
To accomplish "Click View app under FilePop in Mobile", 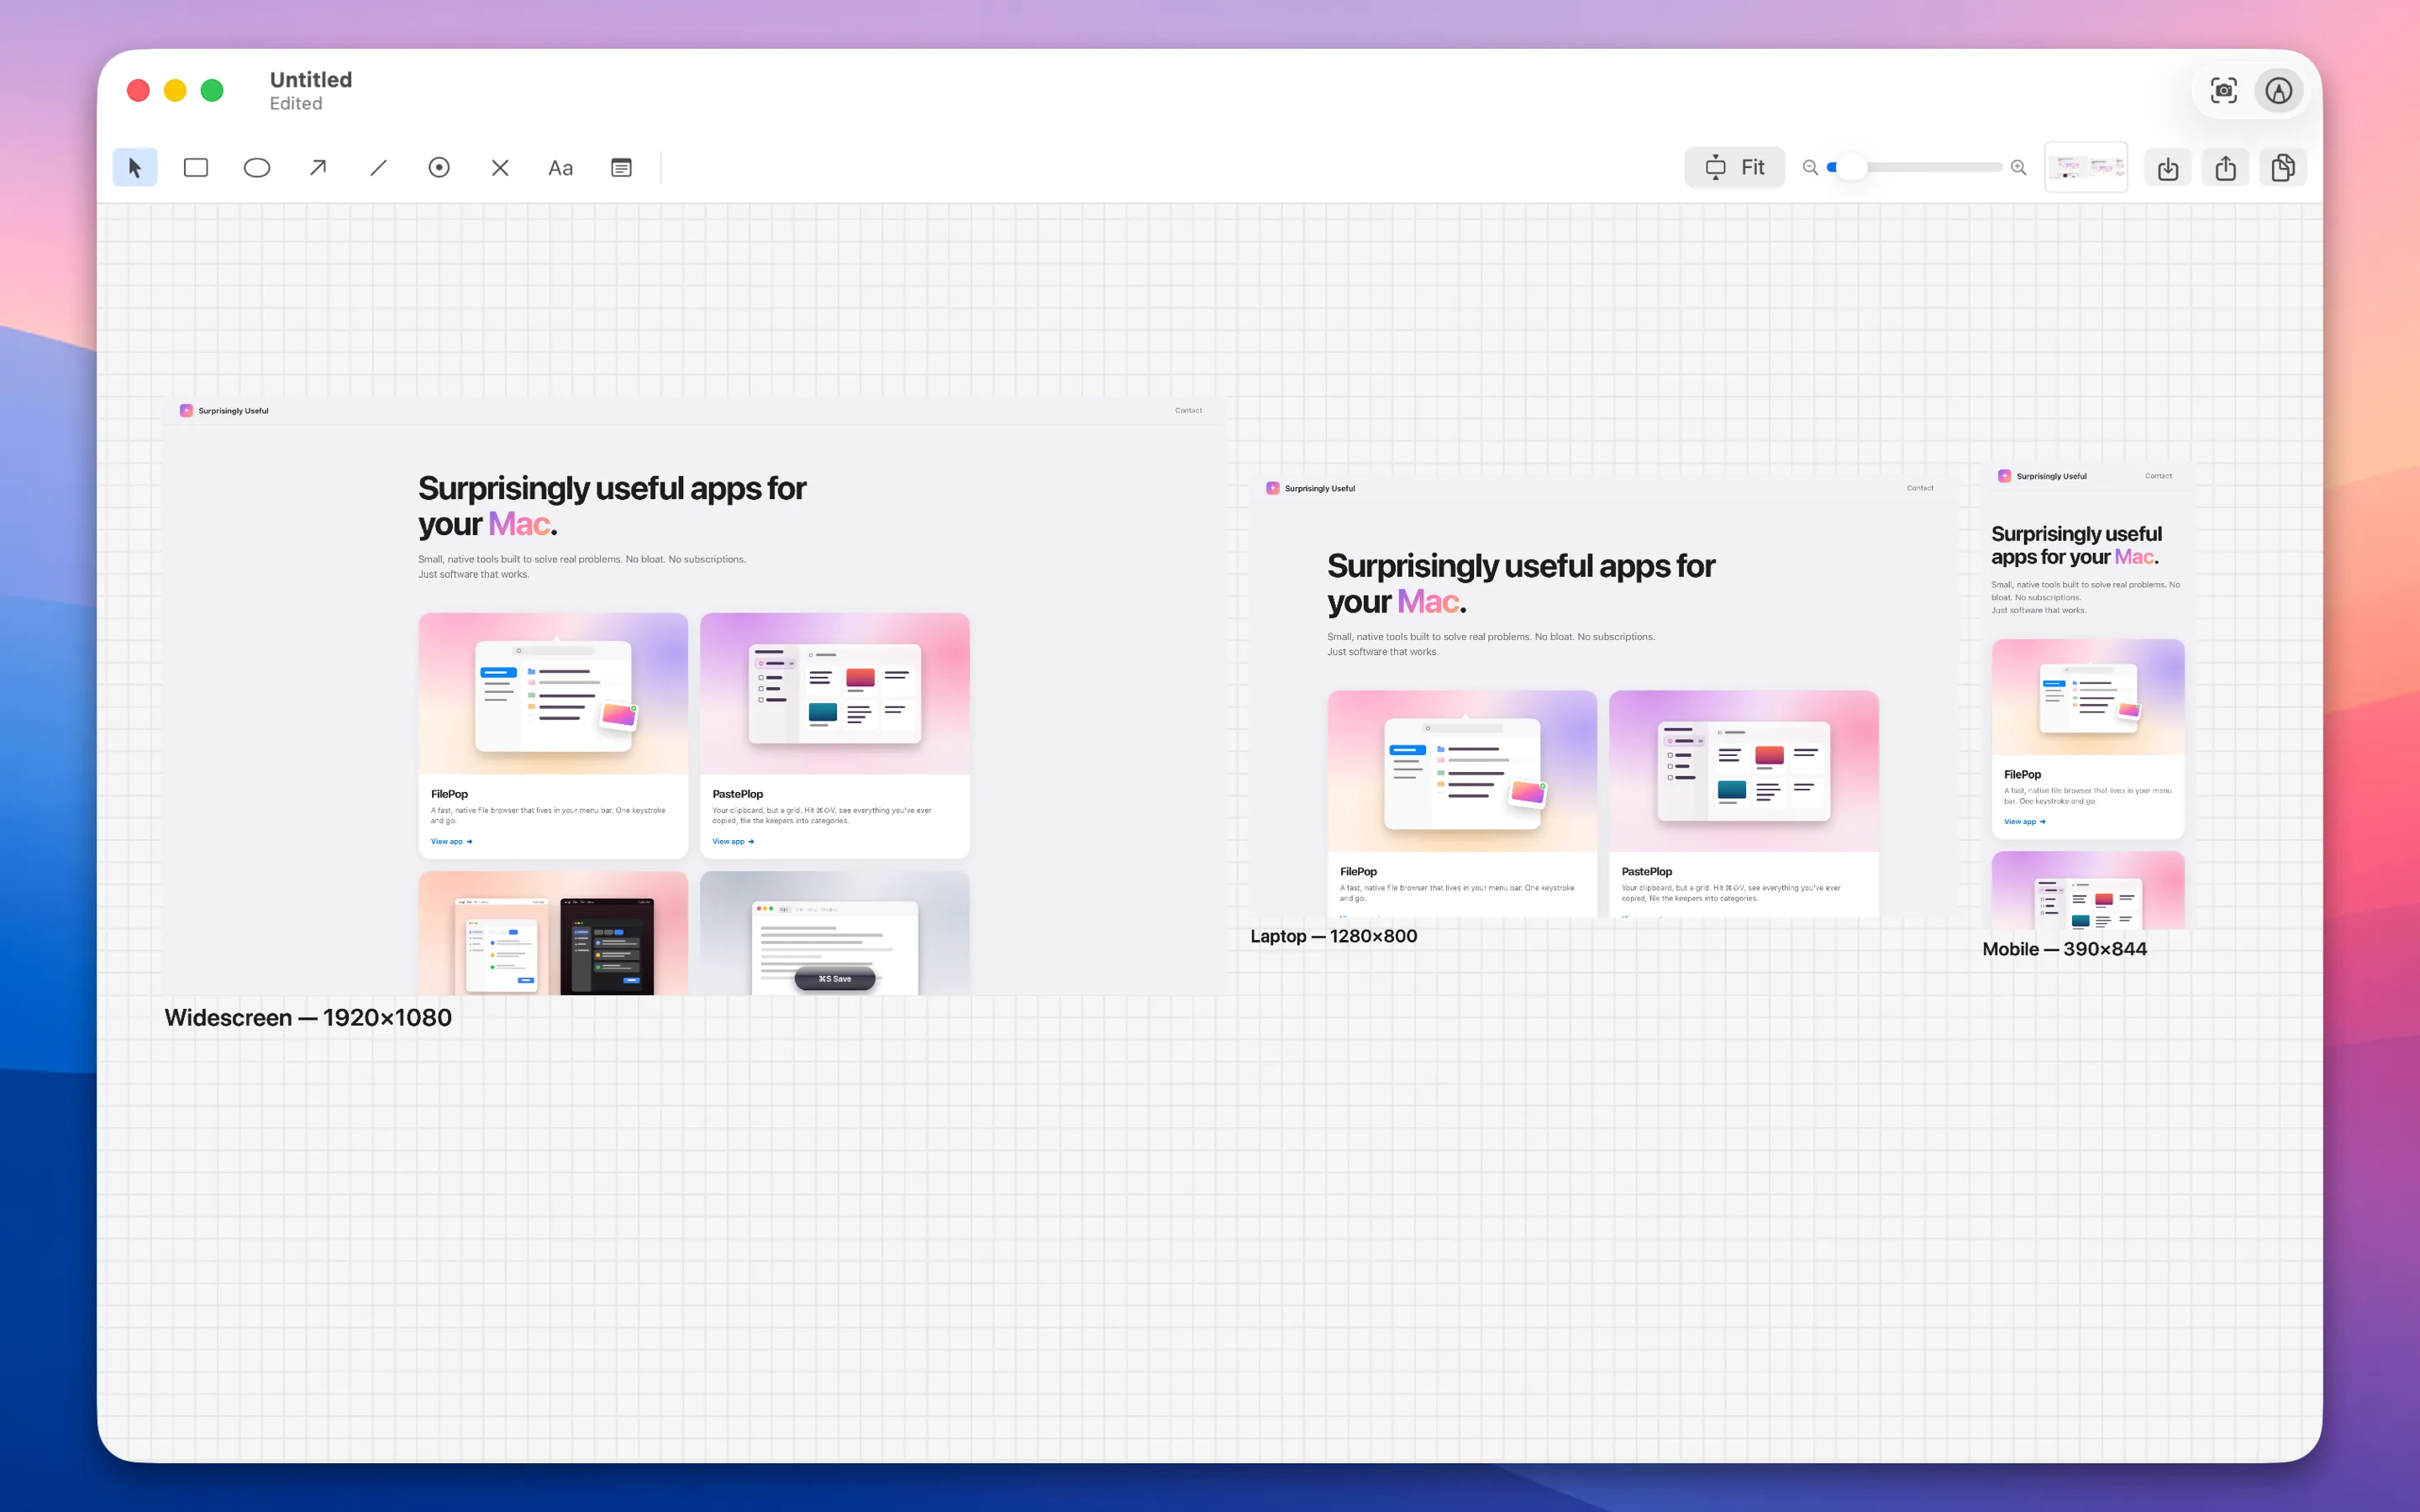I will point(2025,821).
